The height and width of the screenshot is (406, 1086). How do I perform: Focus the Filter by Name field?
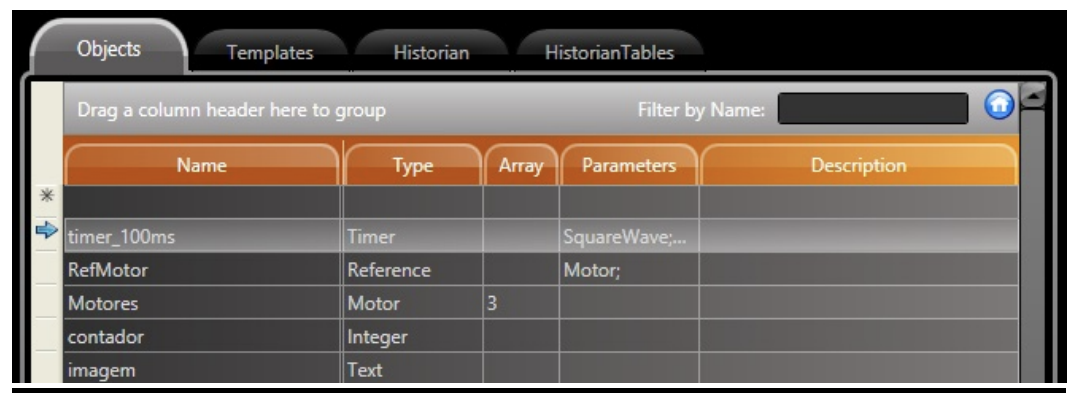click(x=873, y=109)
